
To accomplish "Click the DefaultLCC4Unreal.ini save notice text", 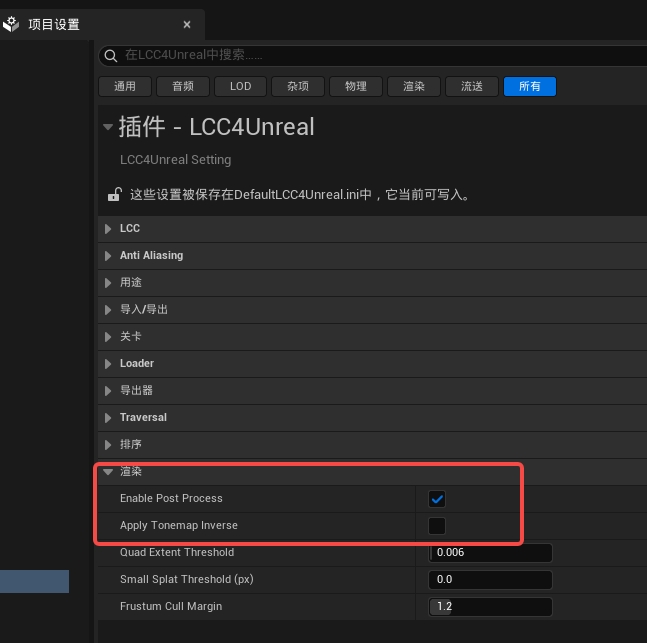I will 300,194.
